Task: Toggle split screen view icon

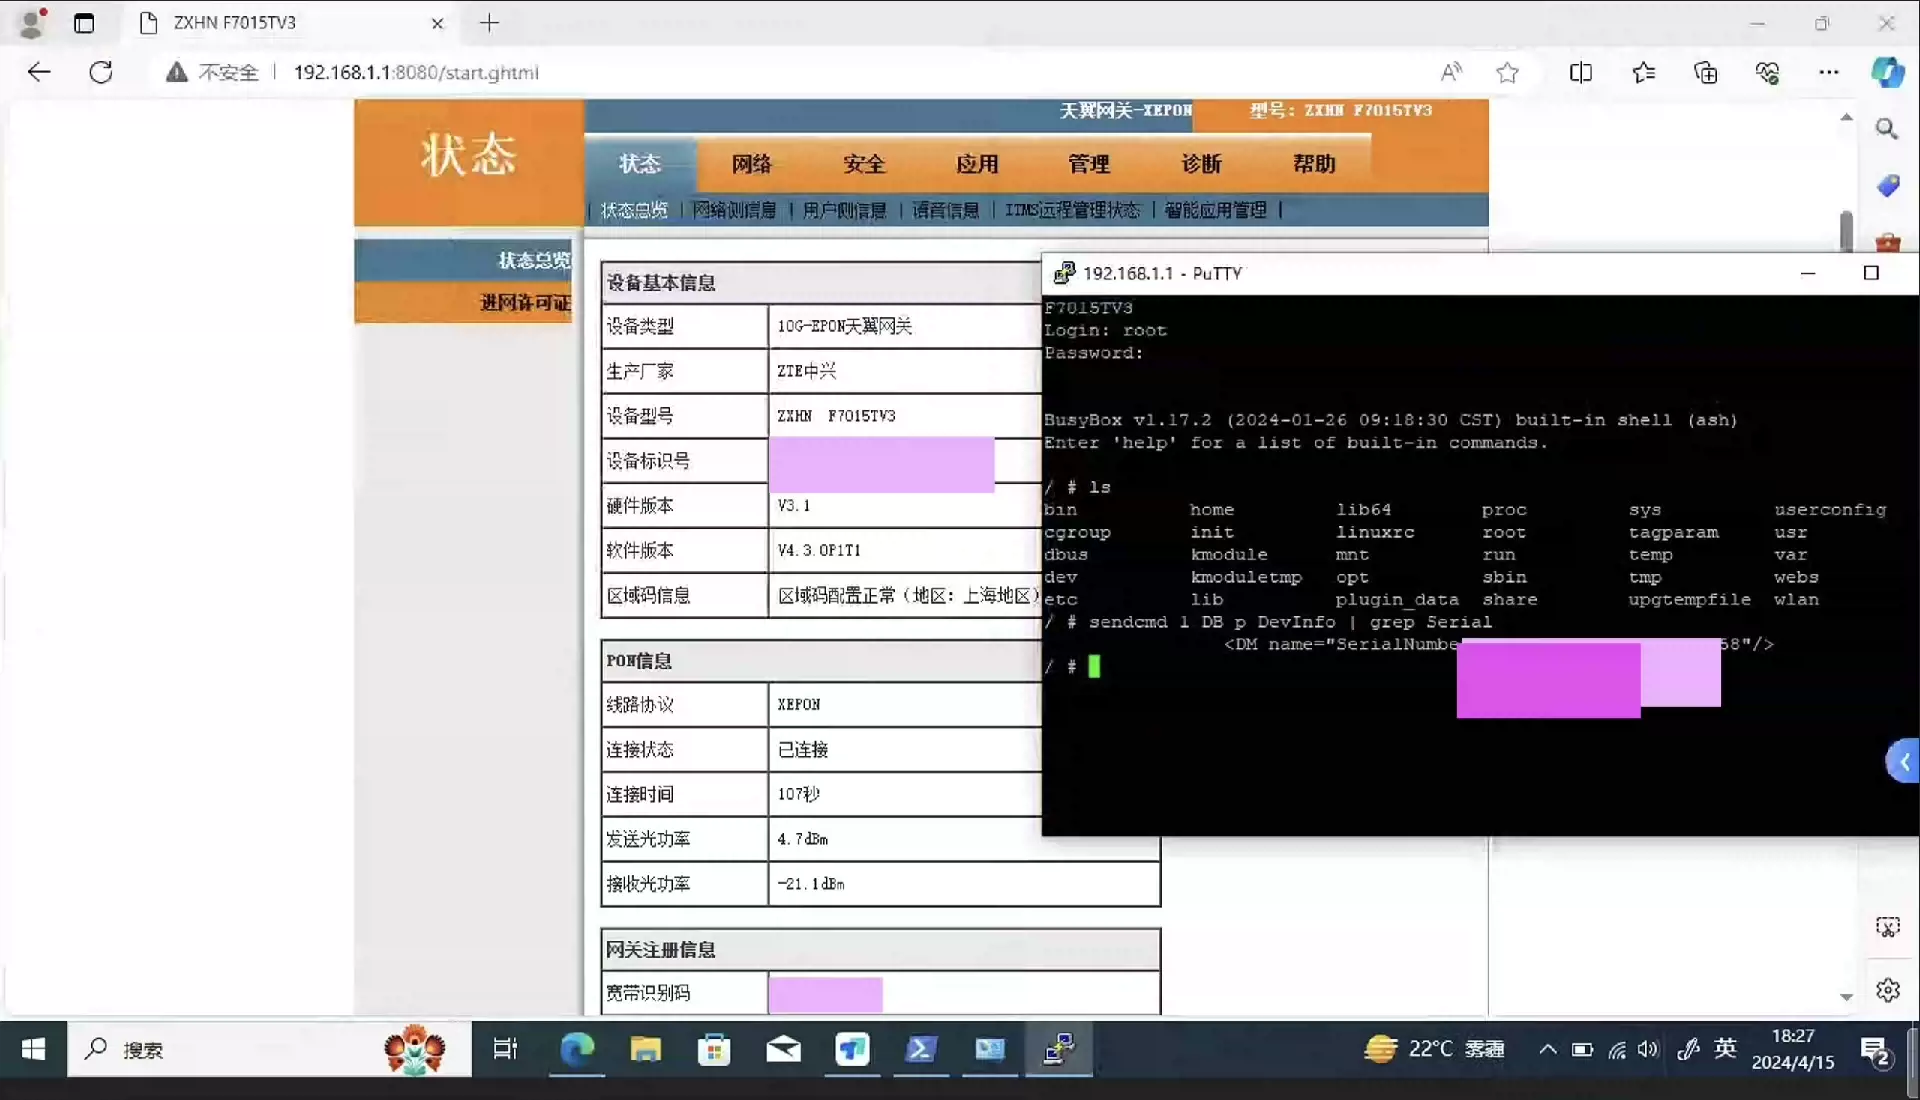Action: (x=1581, y=72)
